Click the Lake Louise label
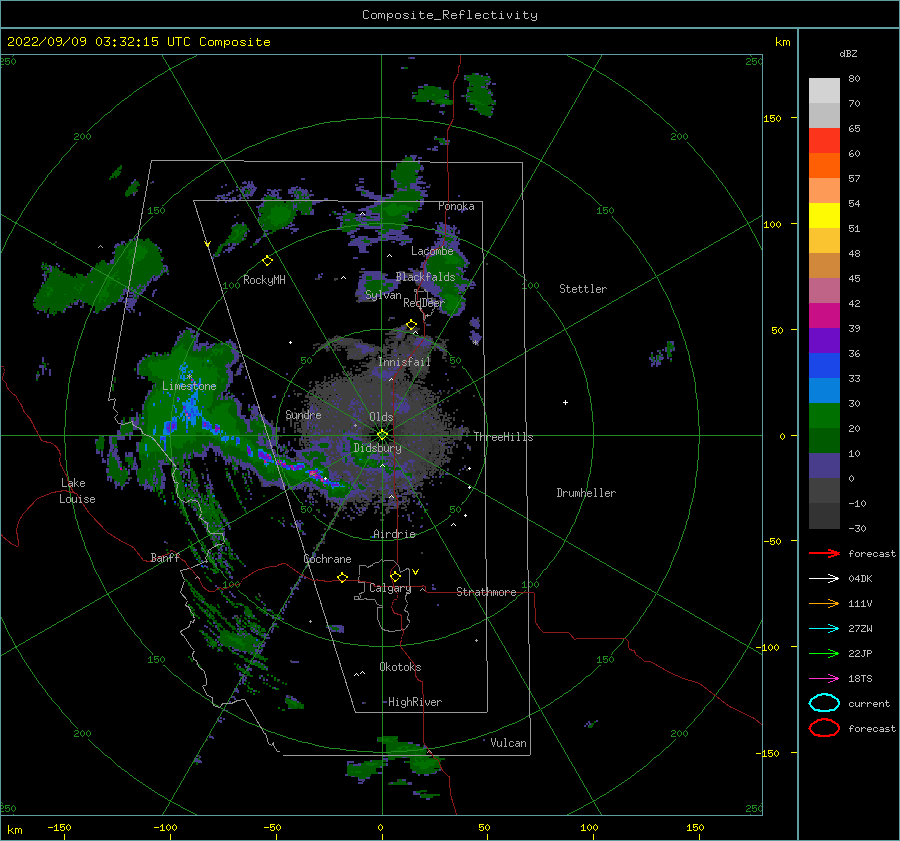Viewport: 900px width, 841px height. tap(77, 491)
